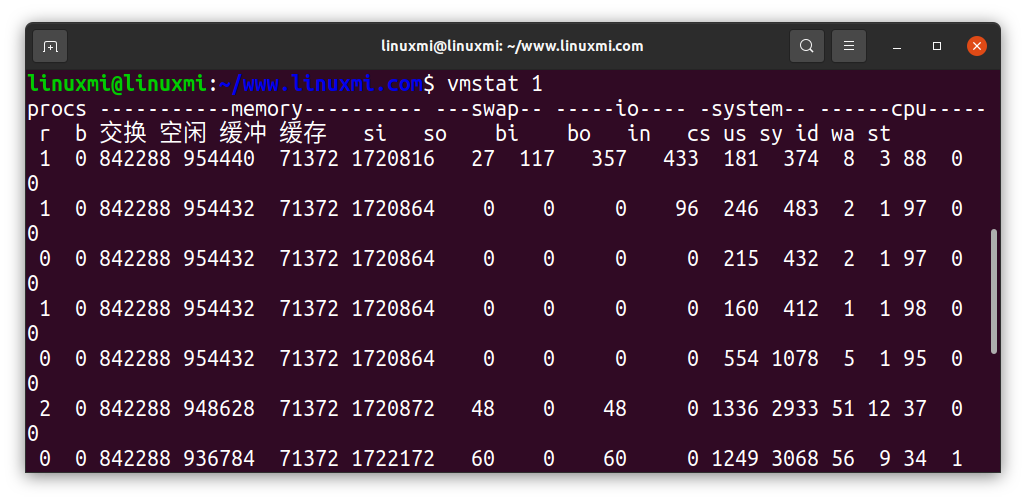Close the terminal window
The width and height of the screenshot is (1026, 501).
coord(977,46)
